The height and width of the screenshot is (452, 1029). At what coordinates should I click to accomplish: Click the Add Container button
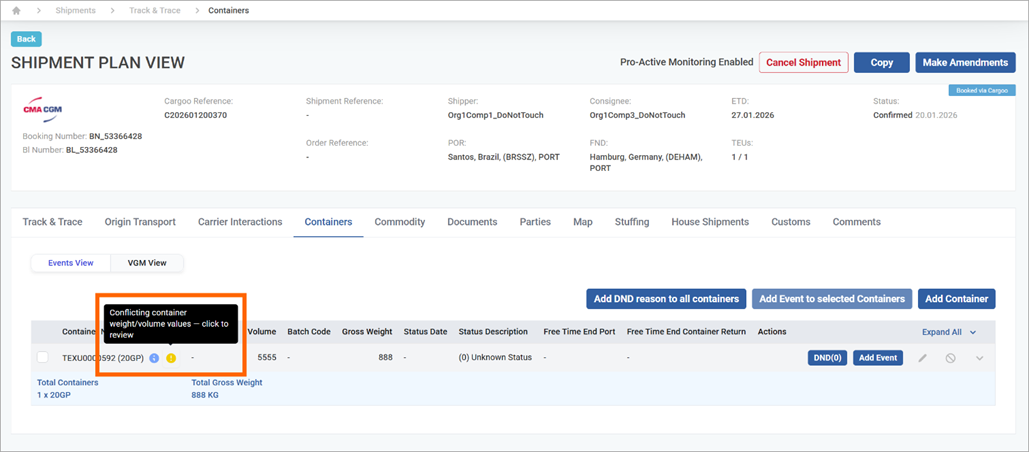[956, 298]
